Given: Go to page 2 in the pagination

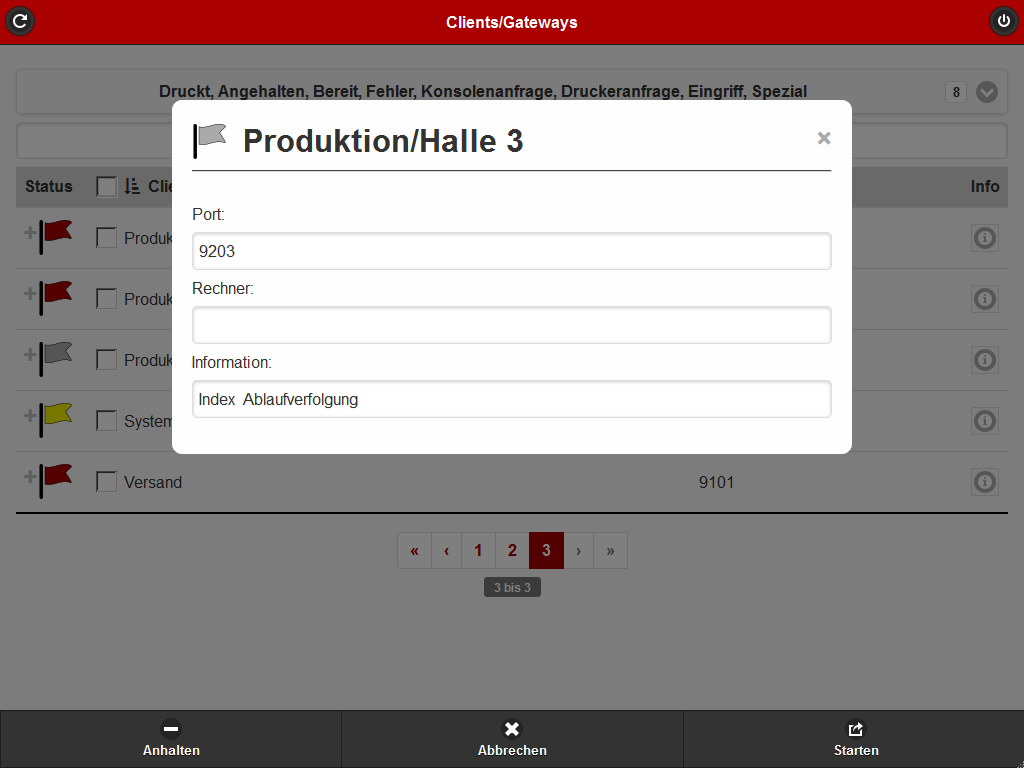Looking at the screenshot, I should [x=512, y=551].
